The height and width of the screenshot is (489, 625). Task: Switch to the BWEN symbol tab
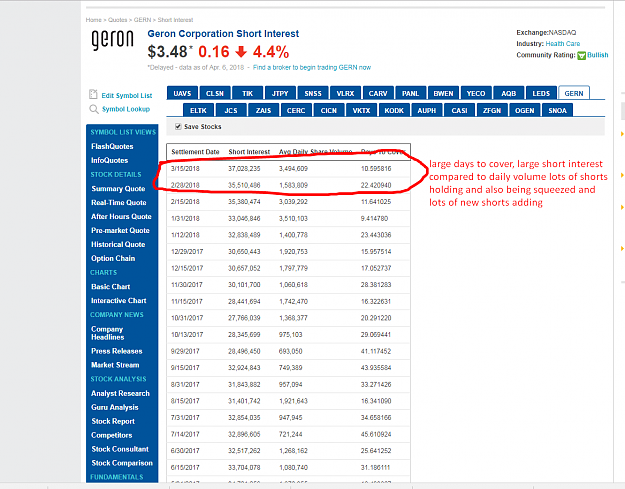click(x=443, y=93)
